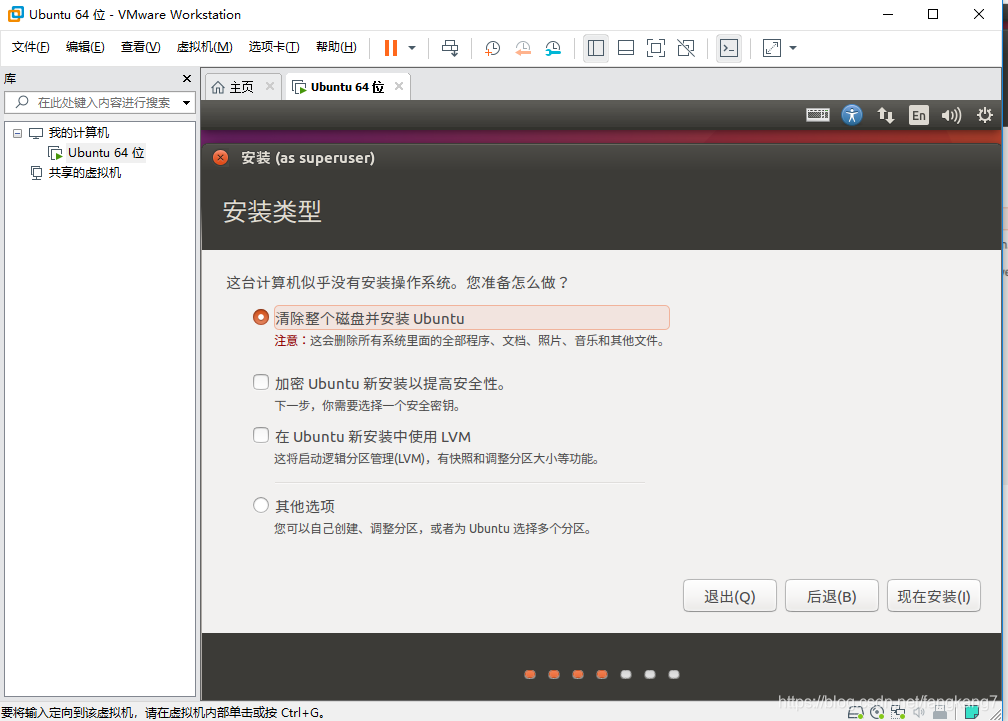This screenshot has width=1008, height=721.
Task: Enable encrypting the new Ubuntu installation
Action: (x=261, y=382)
